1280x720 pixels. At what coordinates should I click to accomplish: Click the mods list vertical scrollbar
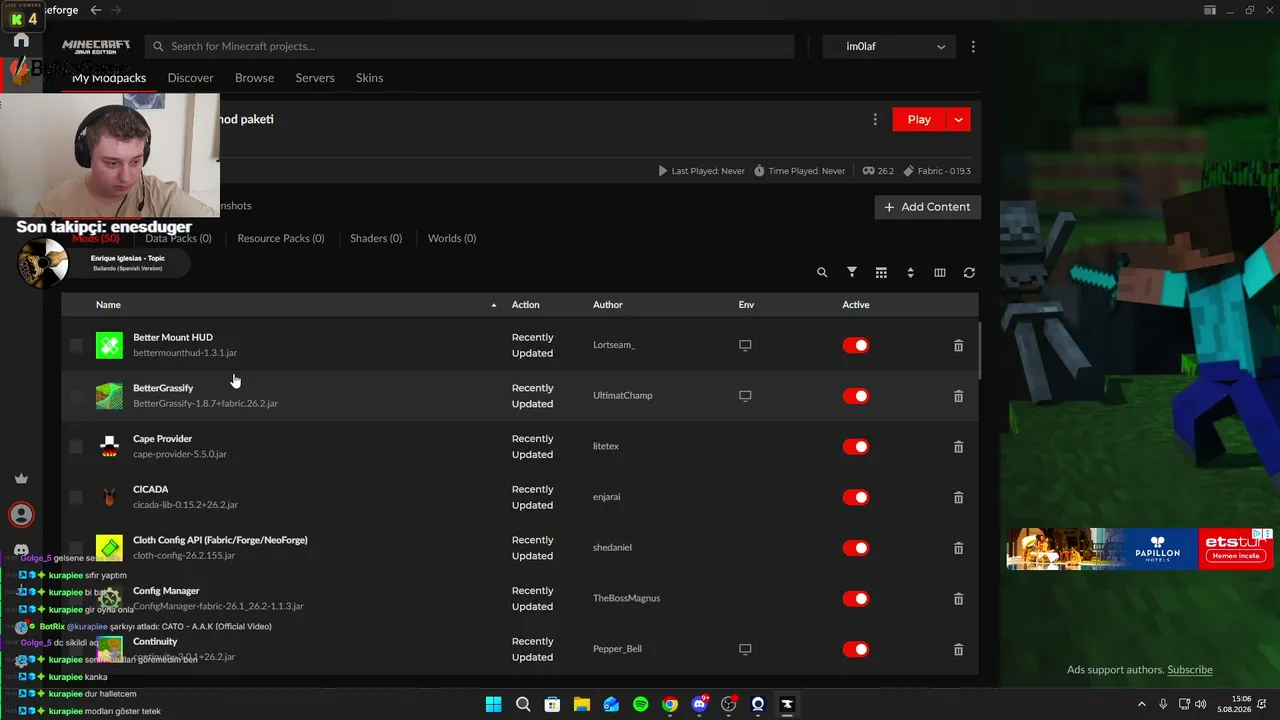pos(980,350)
